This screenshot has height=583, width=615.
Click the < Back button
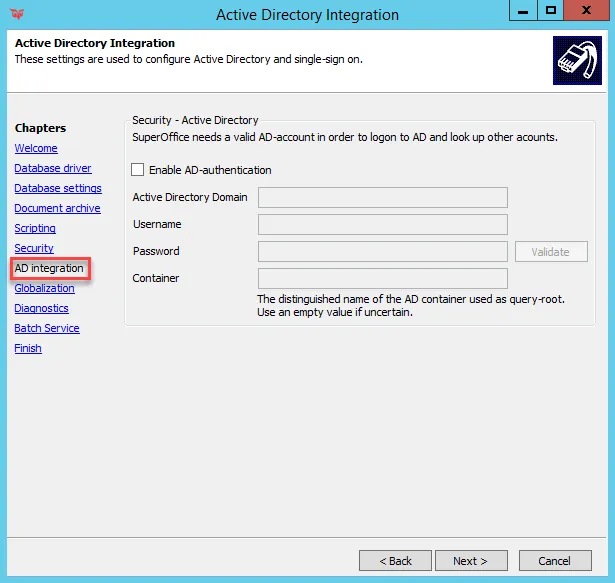click(395, 560)
